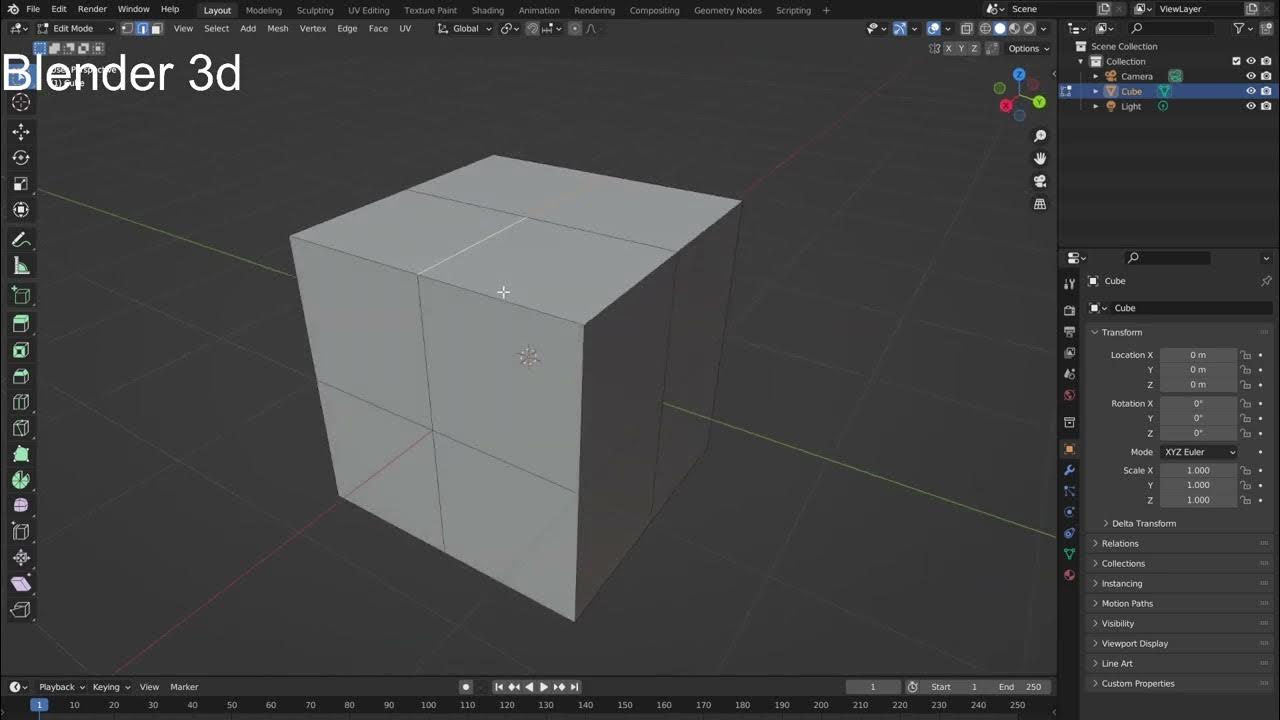Enable edge select mode

click(142, 29)
